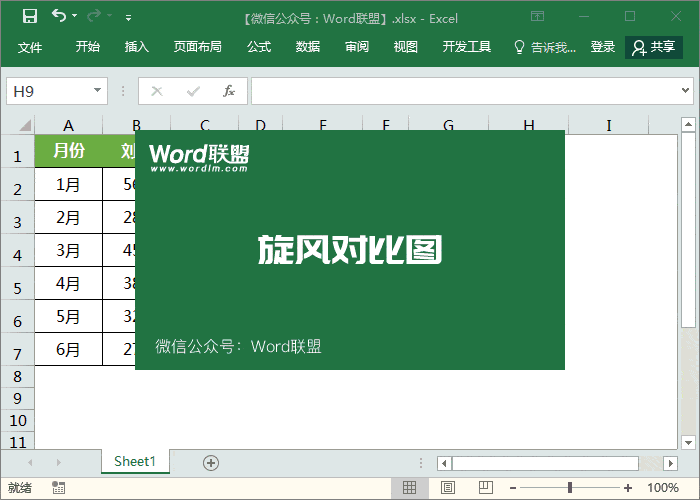Click the zoom in plus icon
The width and height of the screenshot is (700, 500).
pyautogui.click(x=628, y=488)
